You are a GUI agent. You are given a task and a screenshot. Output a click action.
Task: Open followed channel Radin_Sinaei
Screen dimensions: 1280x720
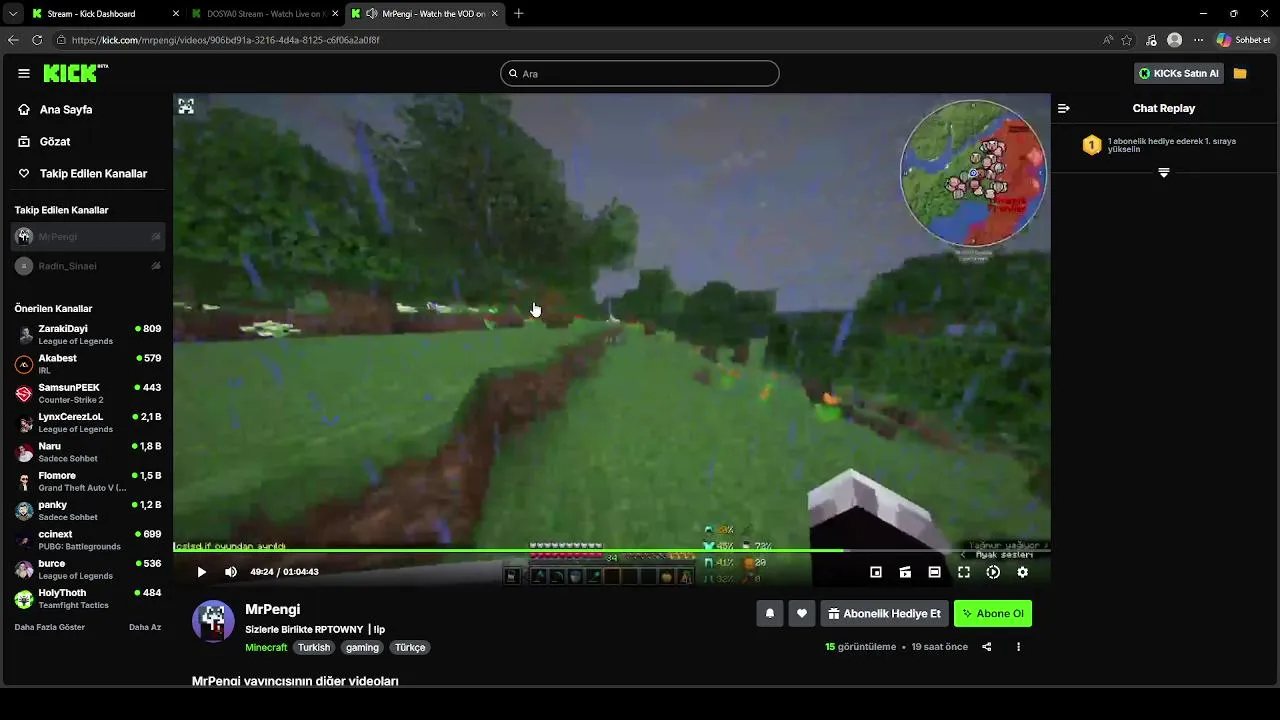tap(88, 266)
